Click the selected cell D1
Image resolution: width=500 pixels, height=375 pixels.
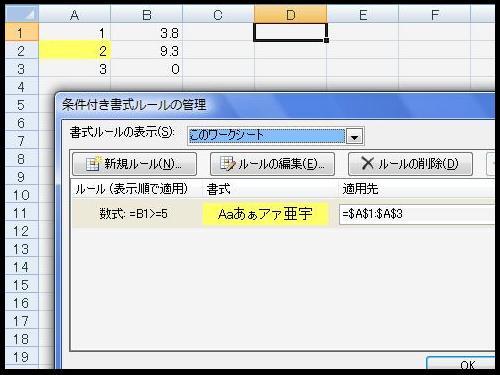click(290, 32)
